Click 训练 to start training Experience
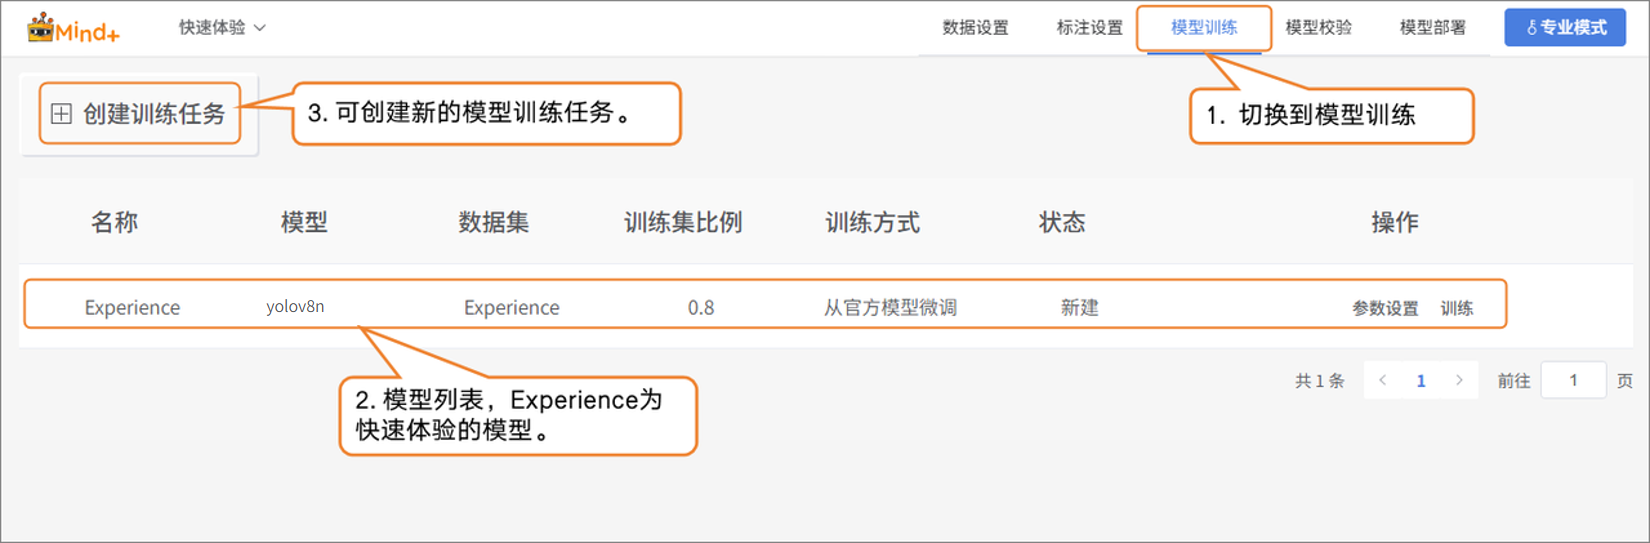The image size is (1650, 543). click(x=1457, y=308)
